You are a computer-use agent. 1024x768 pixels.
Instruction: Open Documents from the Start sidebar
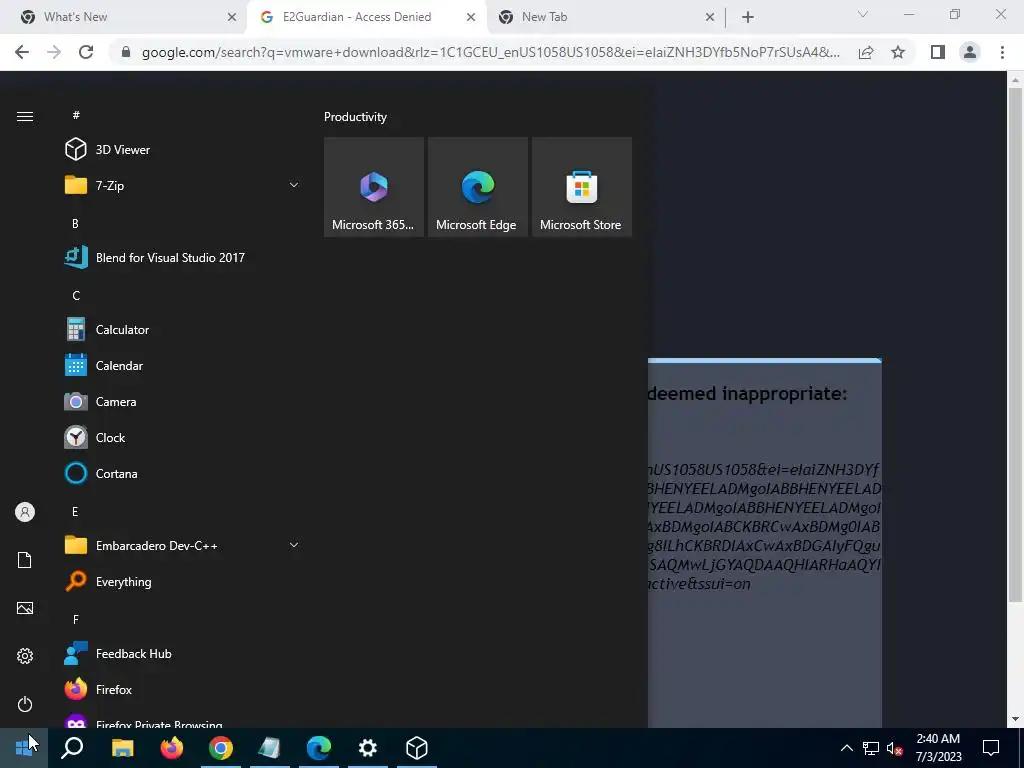click(x=25, y=560)
